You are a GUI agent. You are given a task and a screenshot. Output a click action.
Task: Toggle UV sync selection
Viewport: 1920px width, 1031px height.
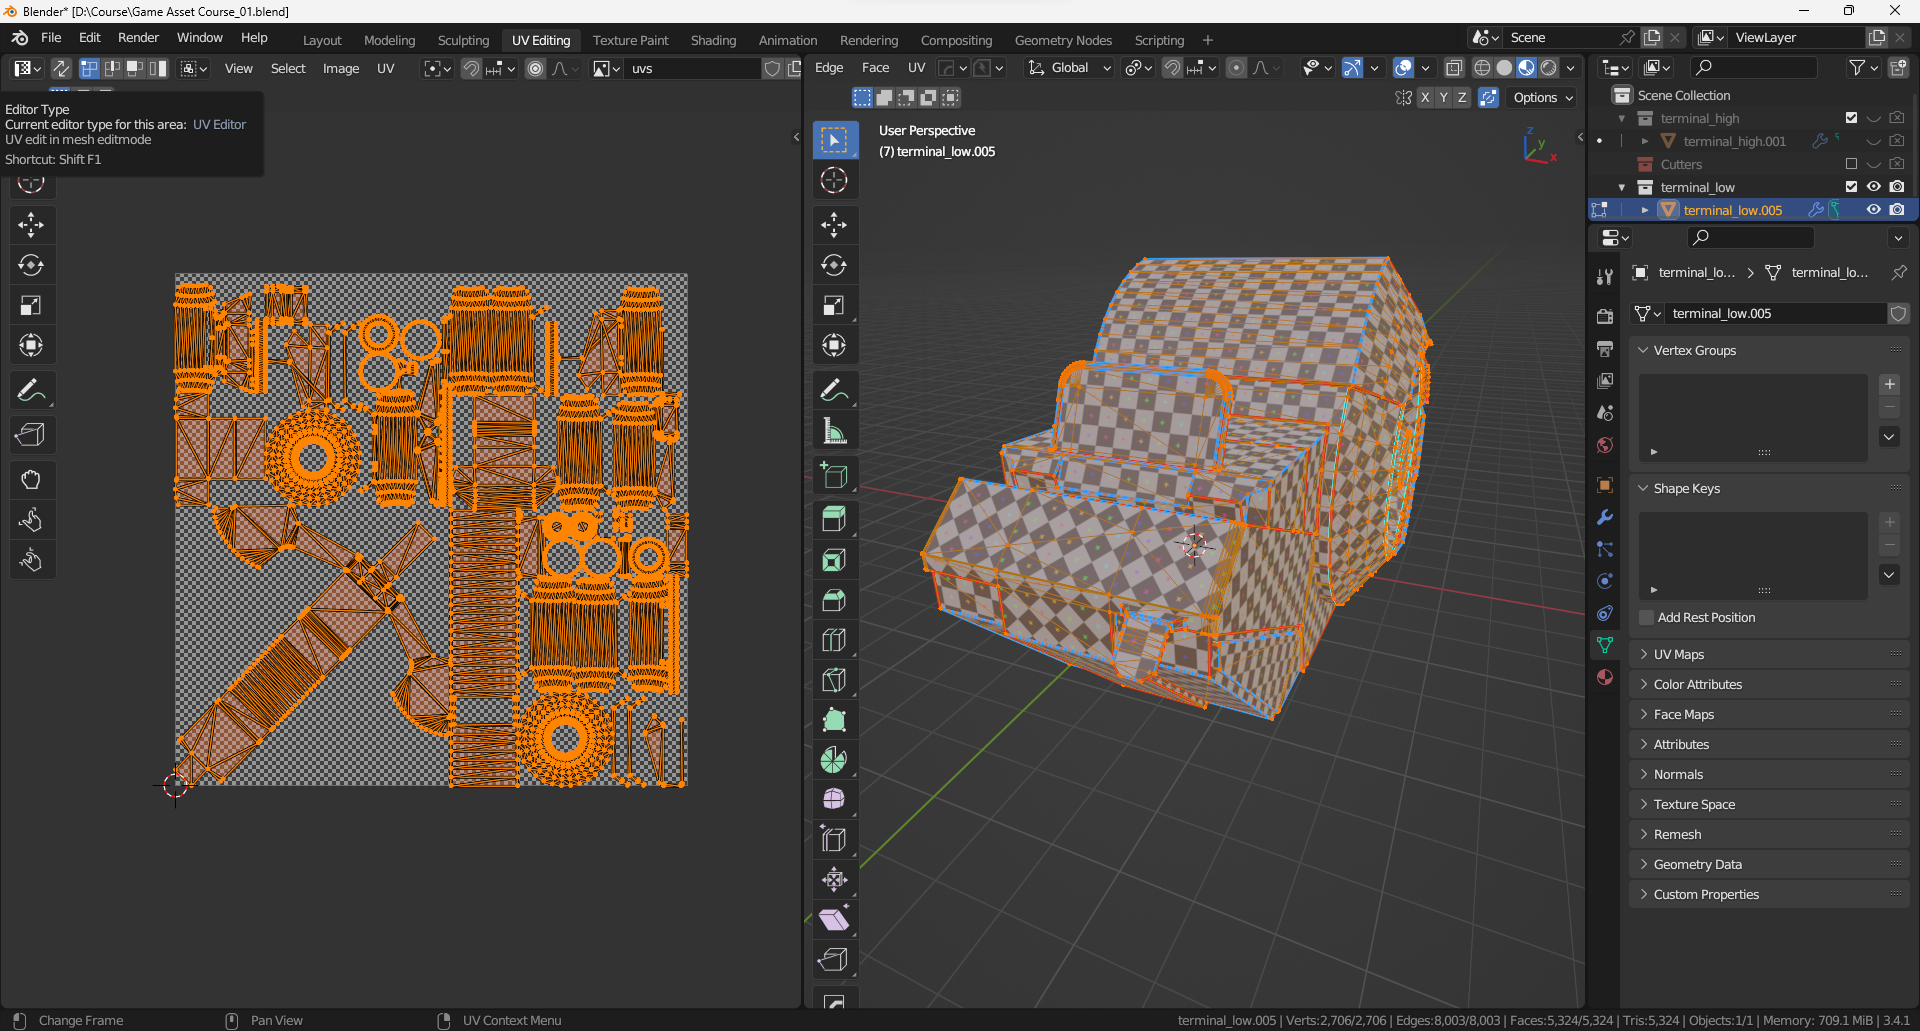tap(61, 68)
